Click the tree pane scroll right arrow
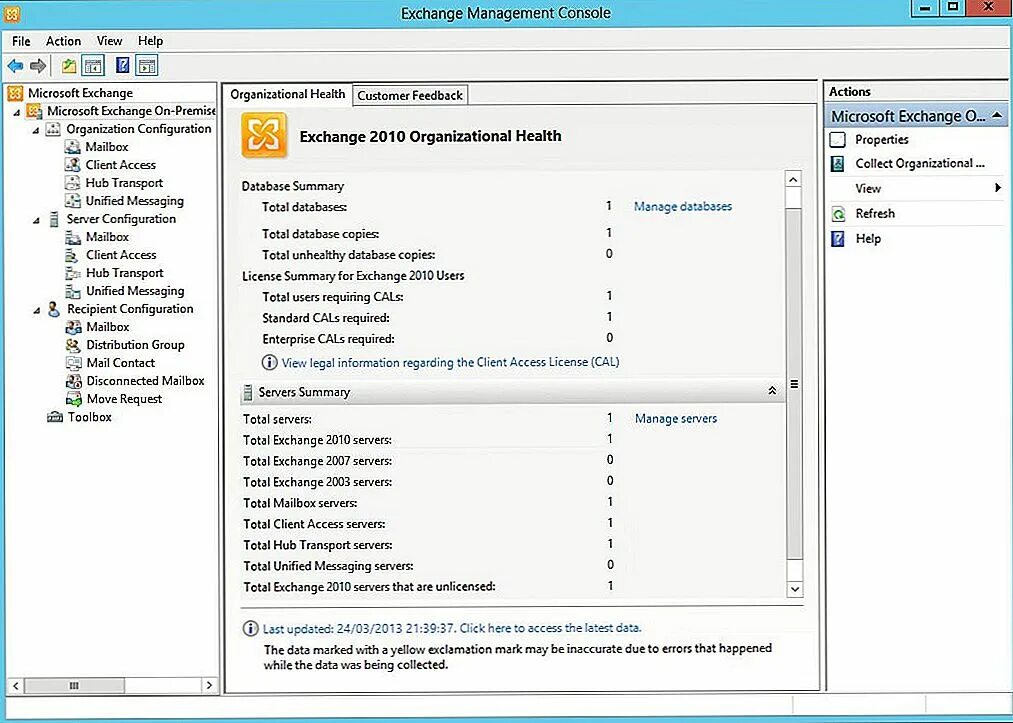The width and height of the screenshot is (1013, 723). pos(209,685)
